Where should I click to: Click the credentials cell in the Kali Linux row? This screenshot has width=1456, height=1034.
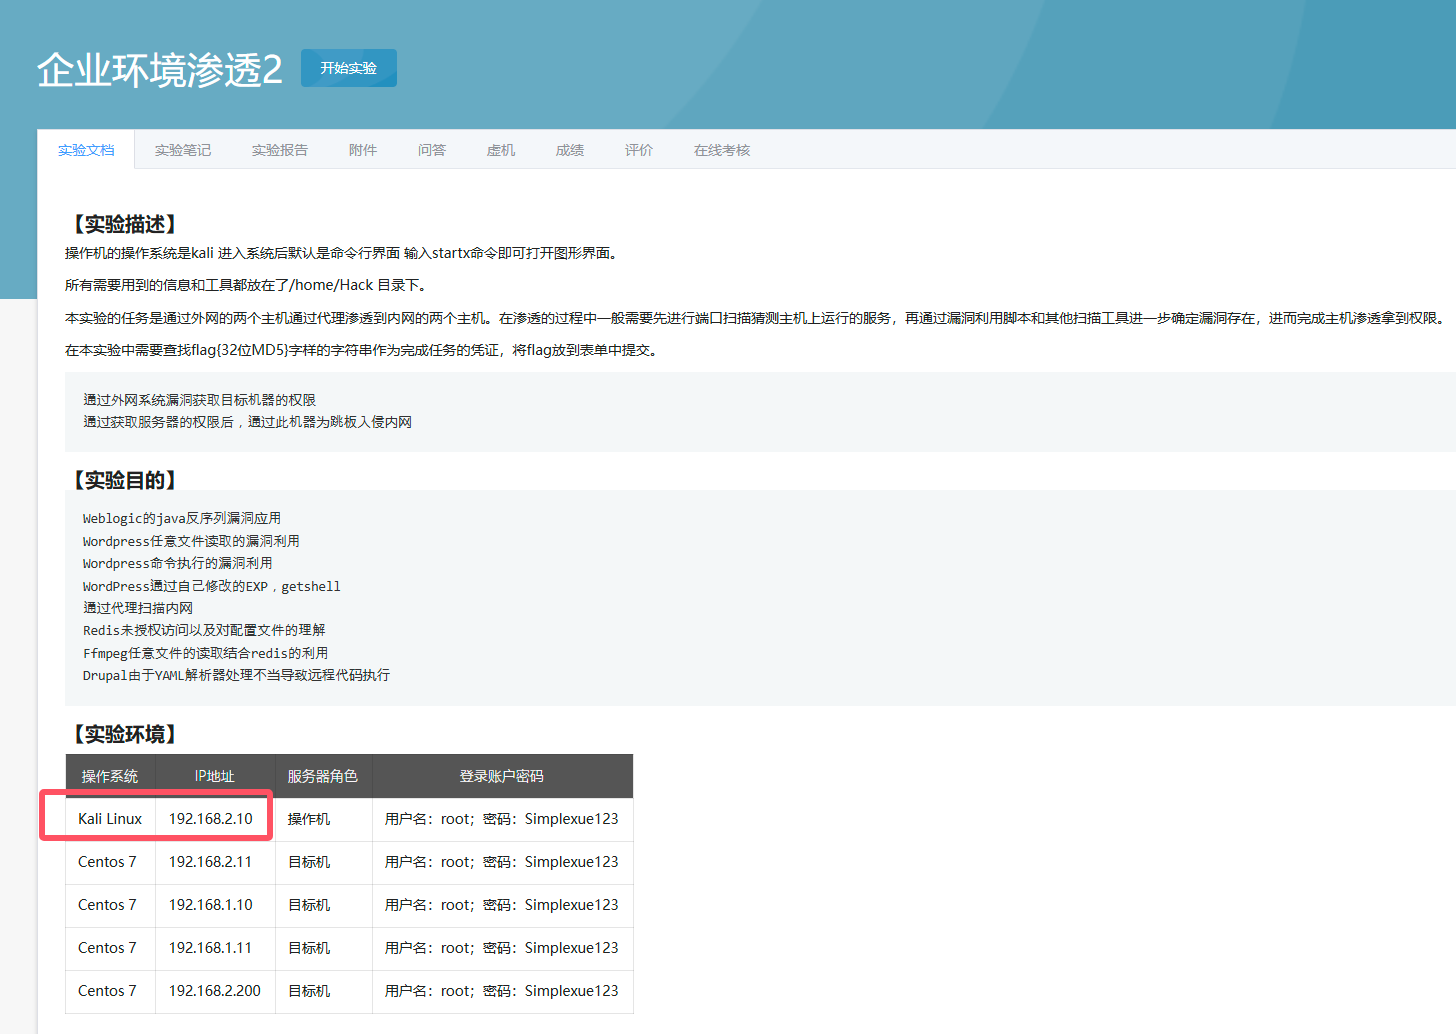pos(502,819)
